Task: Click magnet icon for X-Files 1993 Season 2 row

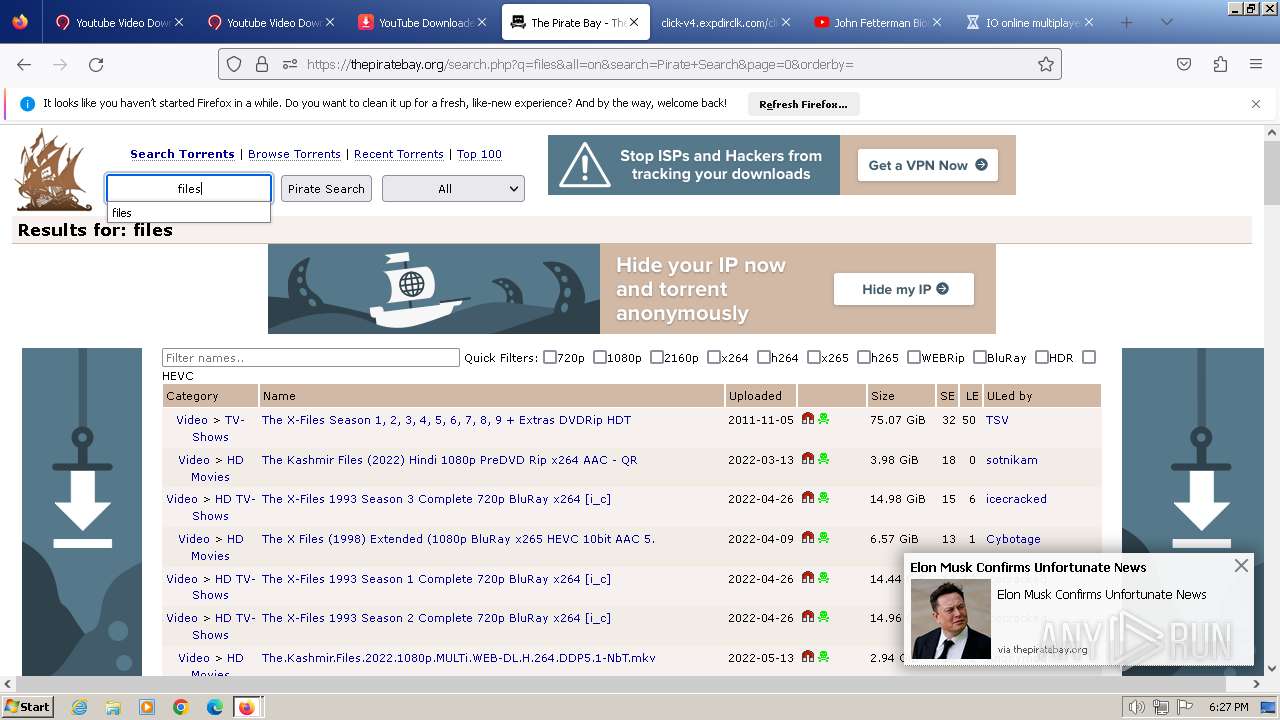Action: point(808,617)
